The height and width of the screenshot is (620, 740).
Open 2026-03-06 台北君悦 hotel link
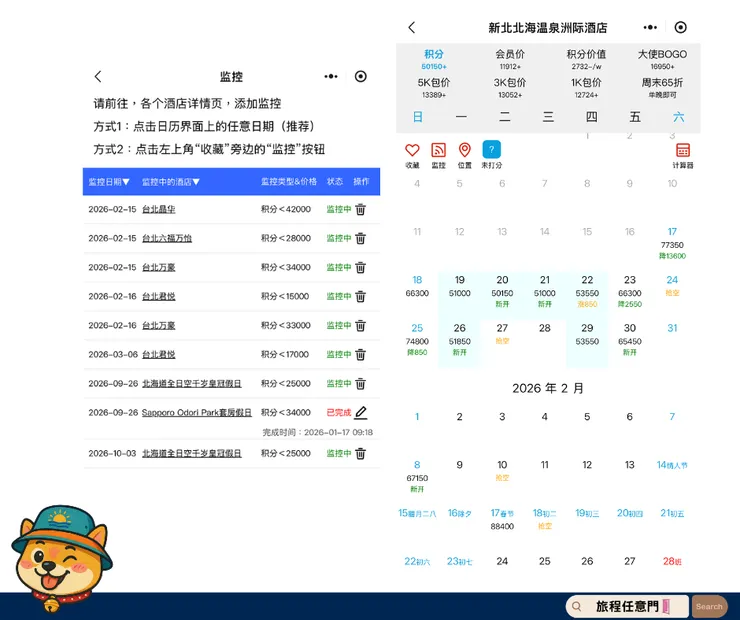[159, 354]
